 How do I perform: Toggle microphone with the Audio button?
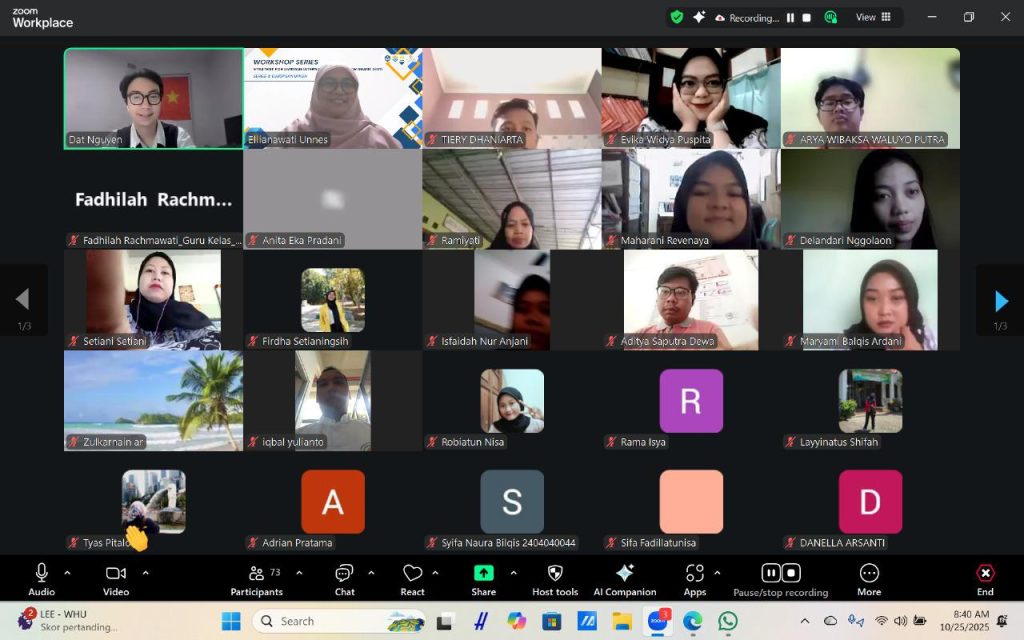click(x=41, y=574)
